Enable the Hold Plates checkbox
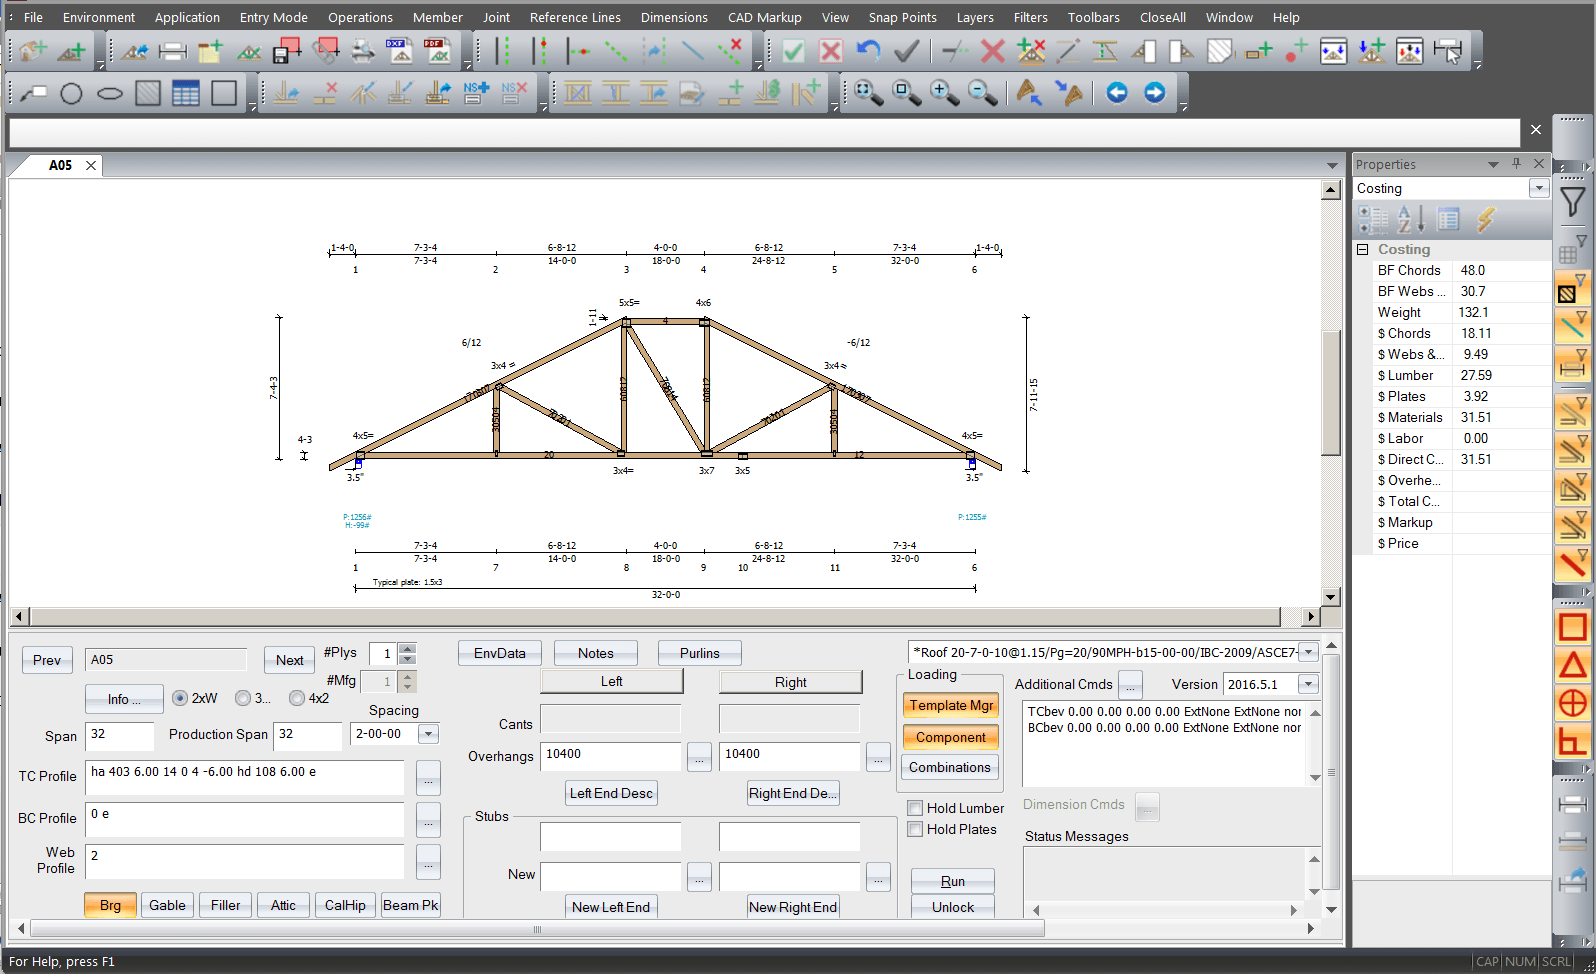The image size is (1596, 974). (x=915, y=829)
